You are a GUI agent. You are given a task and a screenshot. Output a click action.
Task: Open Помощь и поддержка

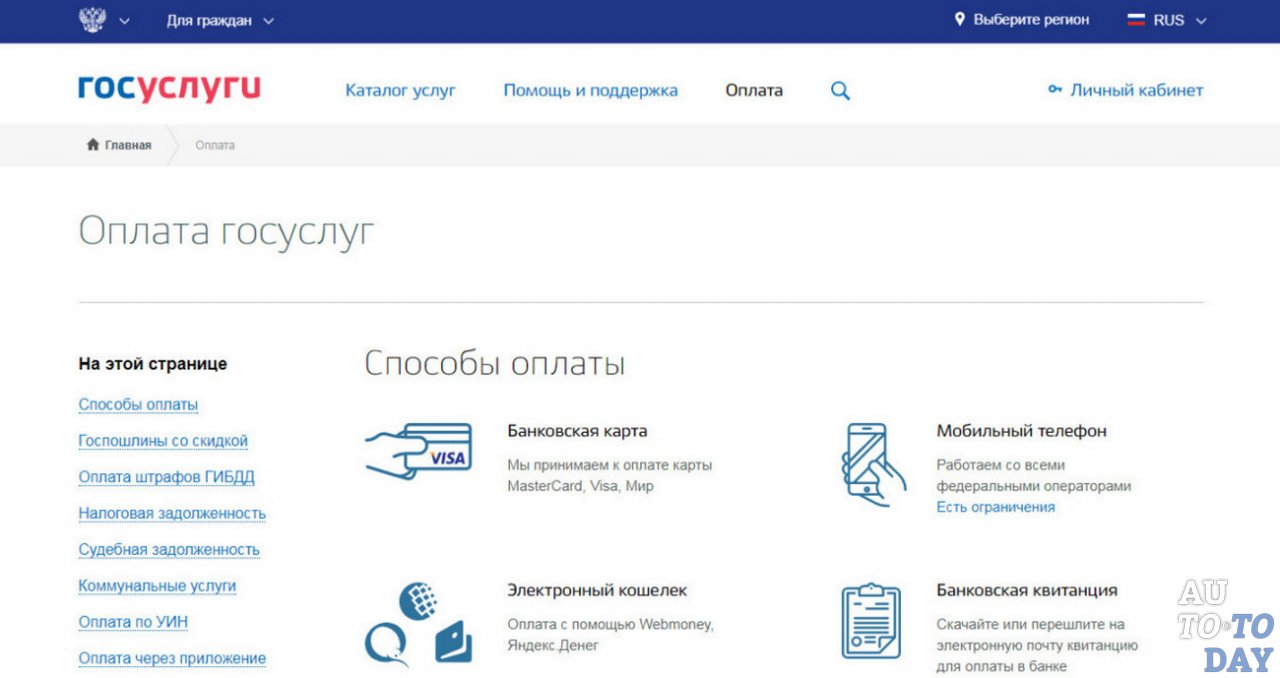[x=590, y=90]
